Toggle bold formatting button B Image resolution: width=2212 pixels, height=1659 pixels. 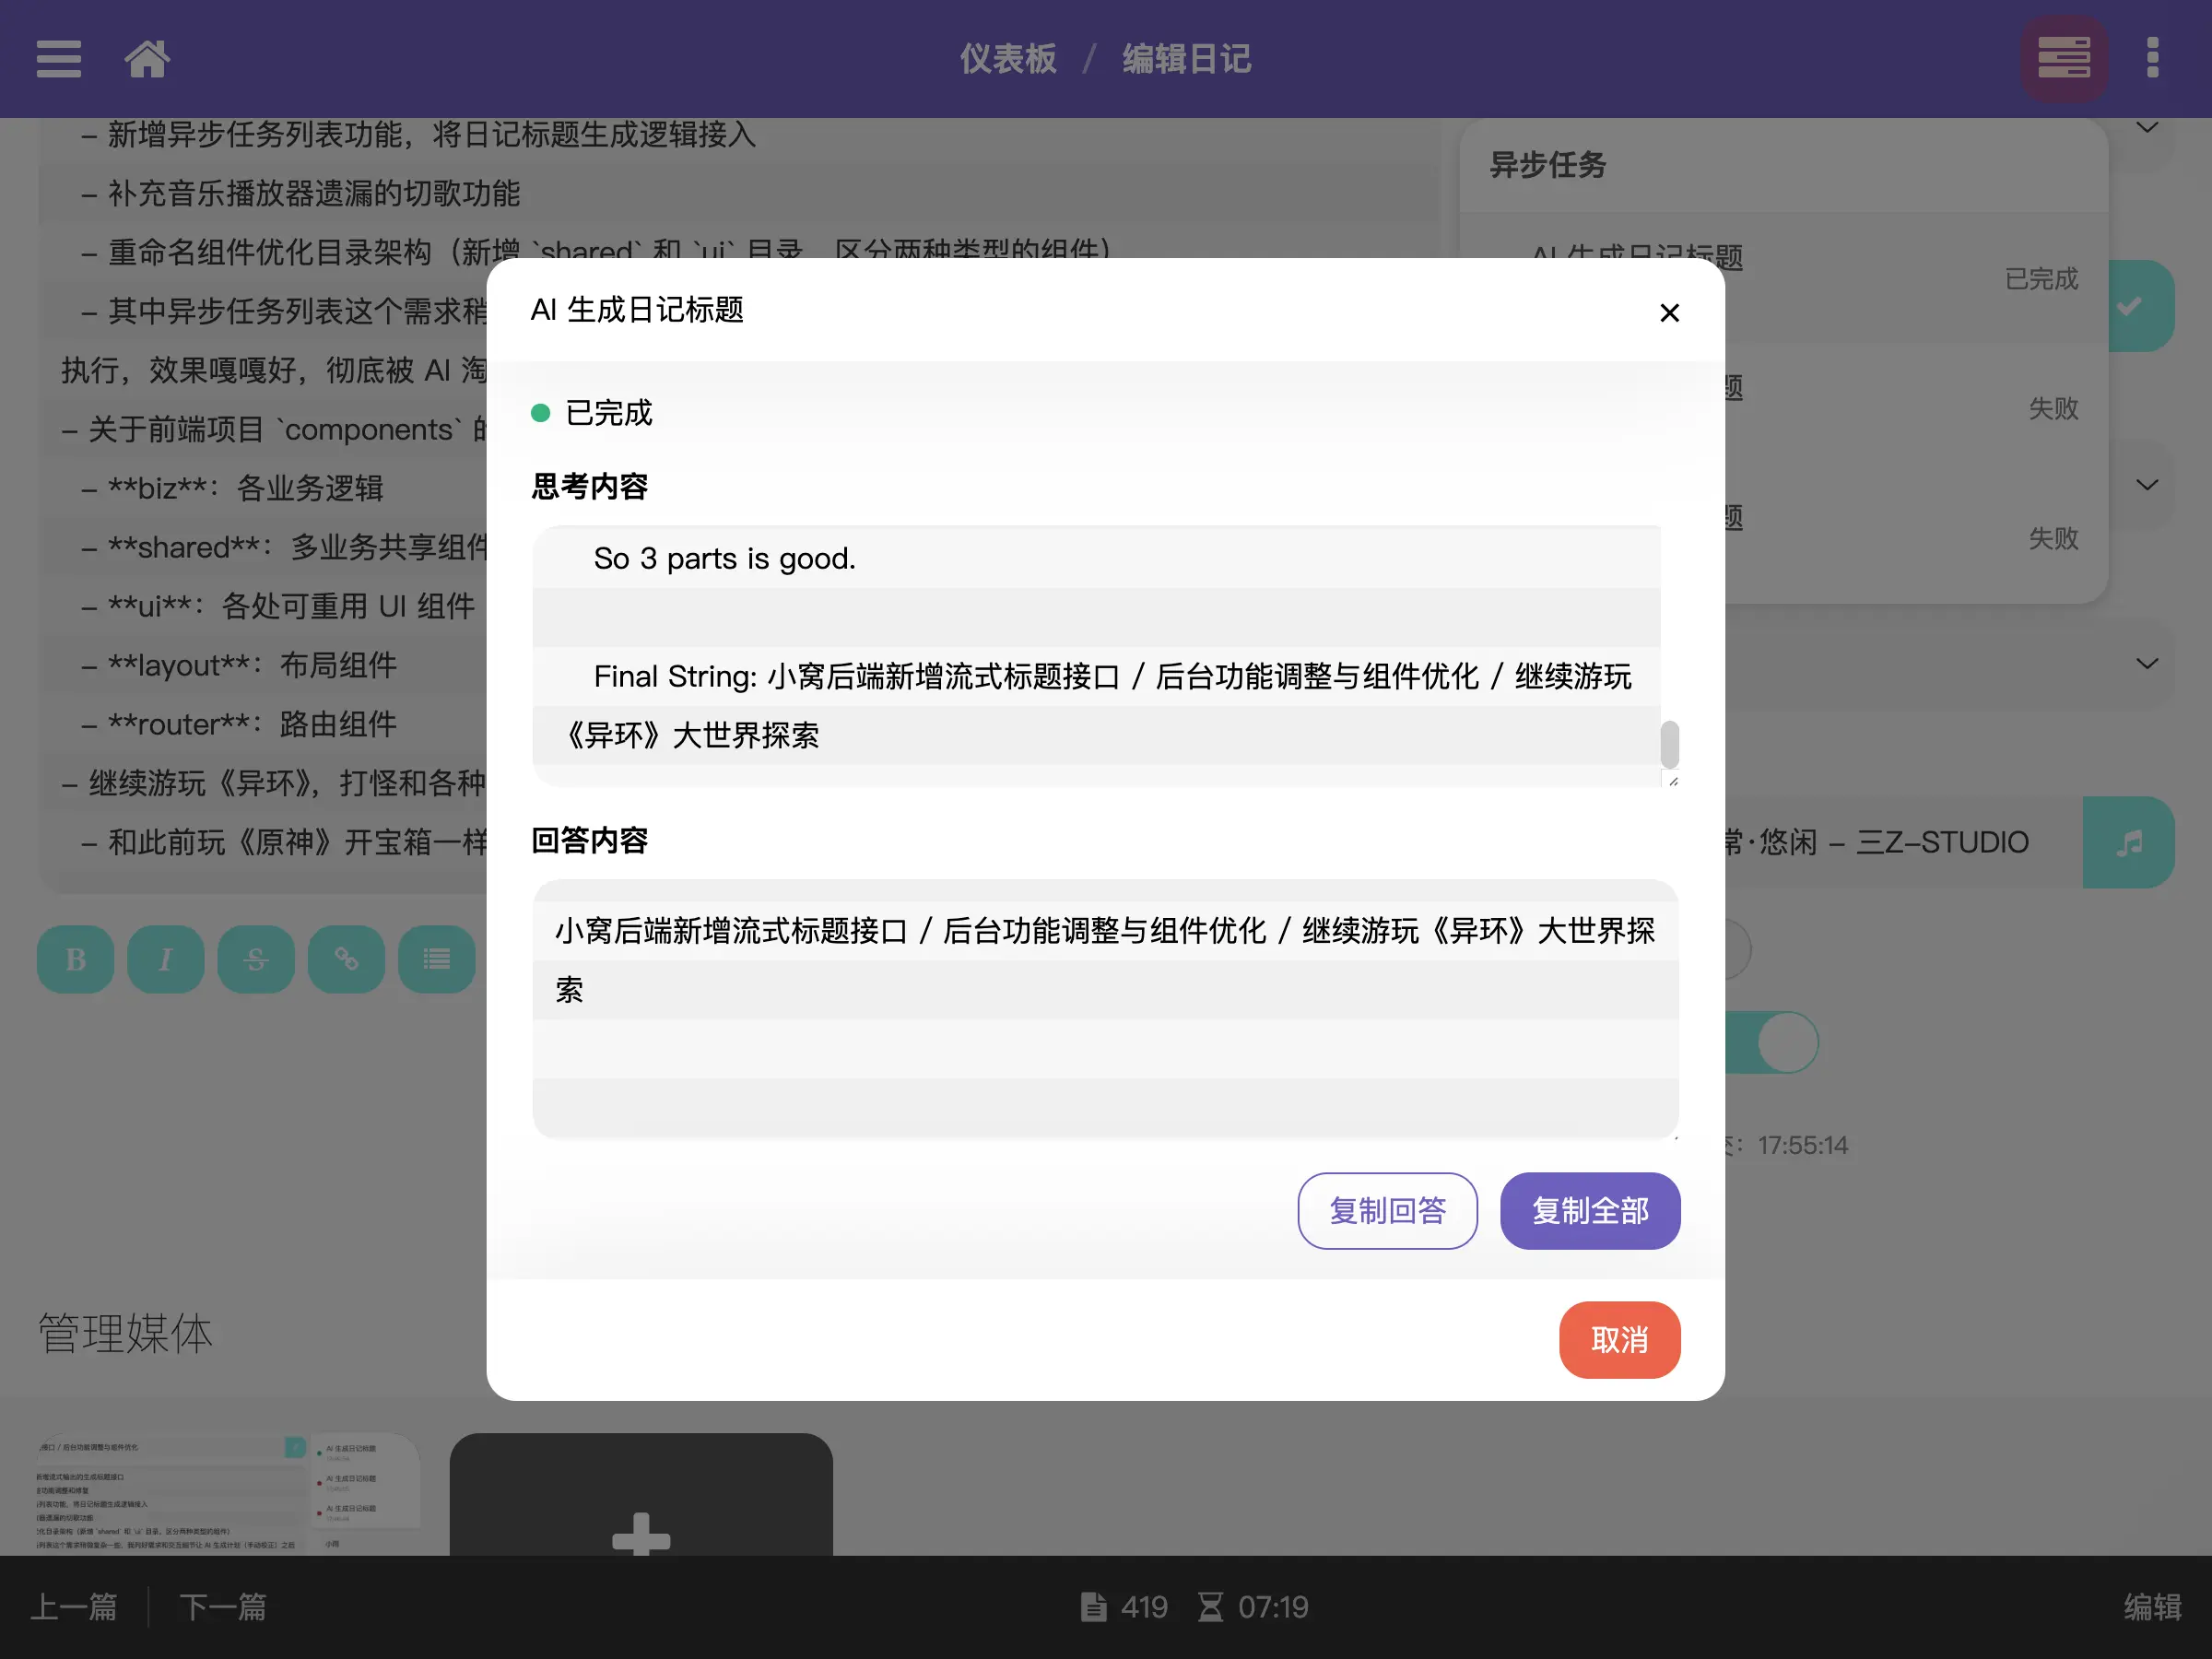[75, 959]
